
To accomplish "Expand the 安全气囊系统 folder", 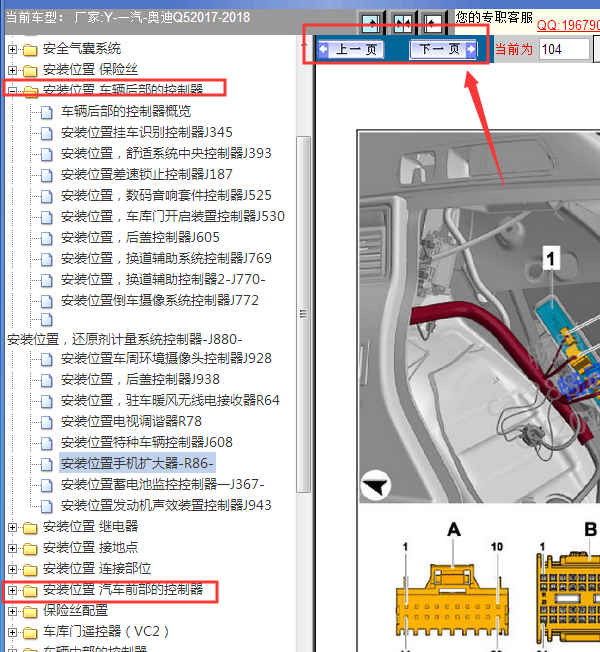I will [12, 49].
